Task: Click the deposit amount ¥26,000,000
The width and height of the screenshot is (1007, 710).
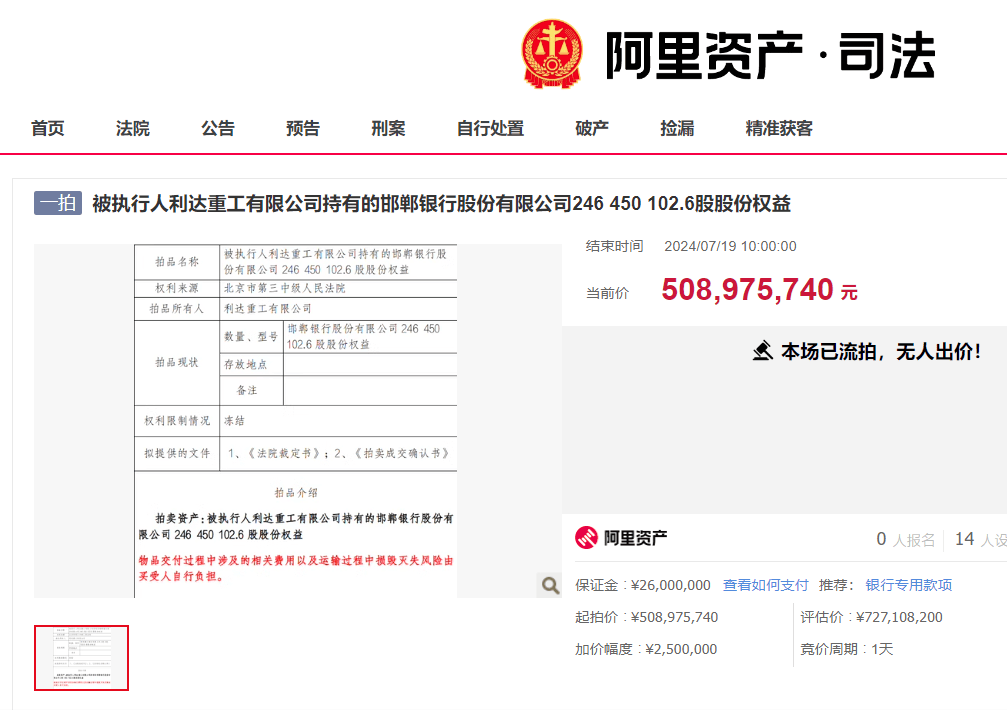Action: click(x=671, y=585)
